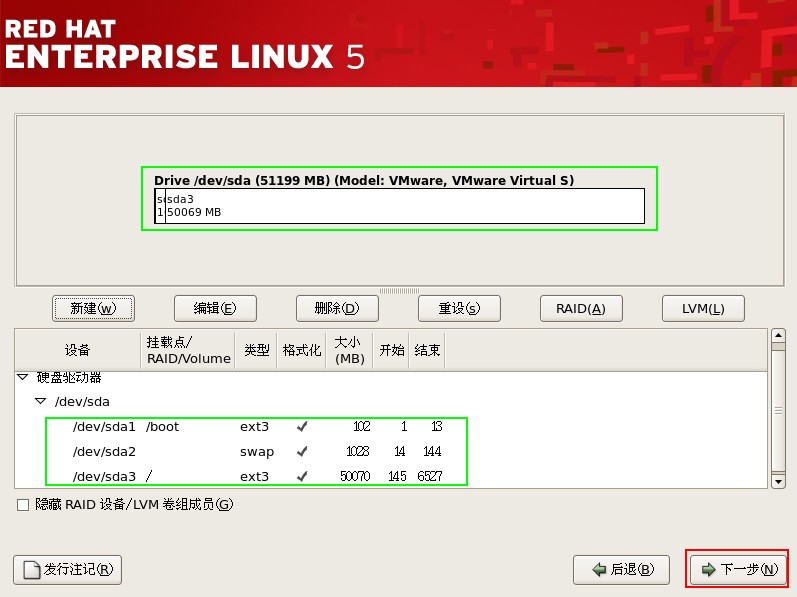
Task: Click the scrollbar down arrow
Action: (778, 481)
